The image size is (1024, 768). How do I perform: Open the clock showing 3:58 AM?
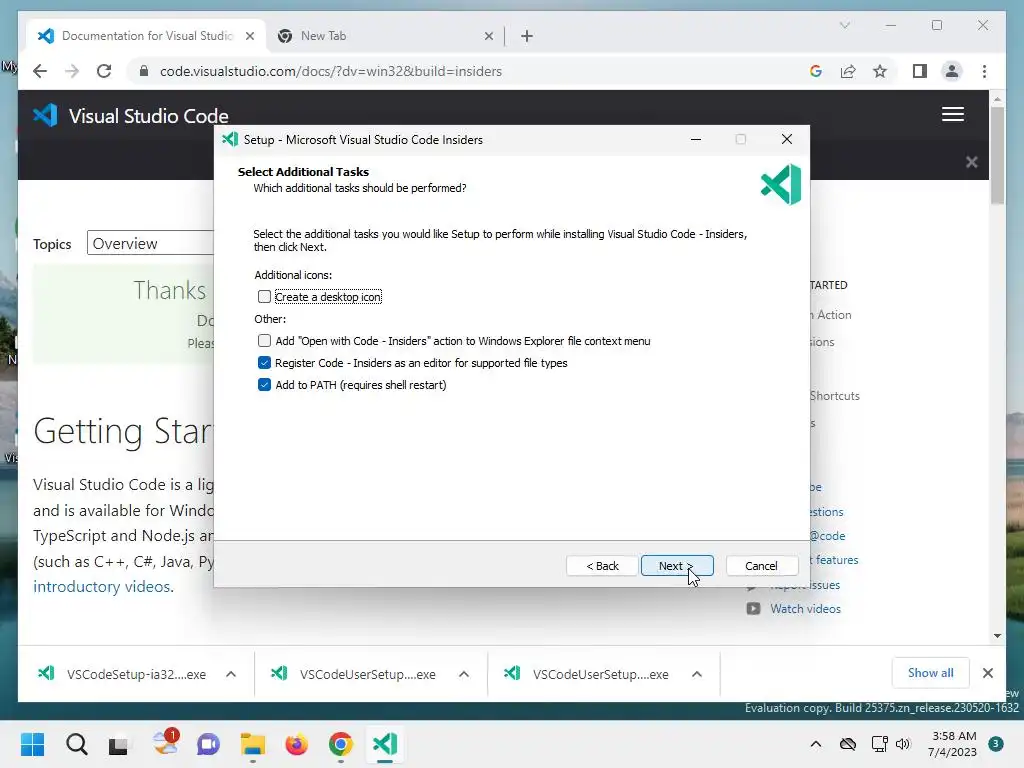point(953,744)
